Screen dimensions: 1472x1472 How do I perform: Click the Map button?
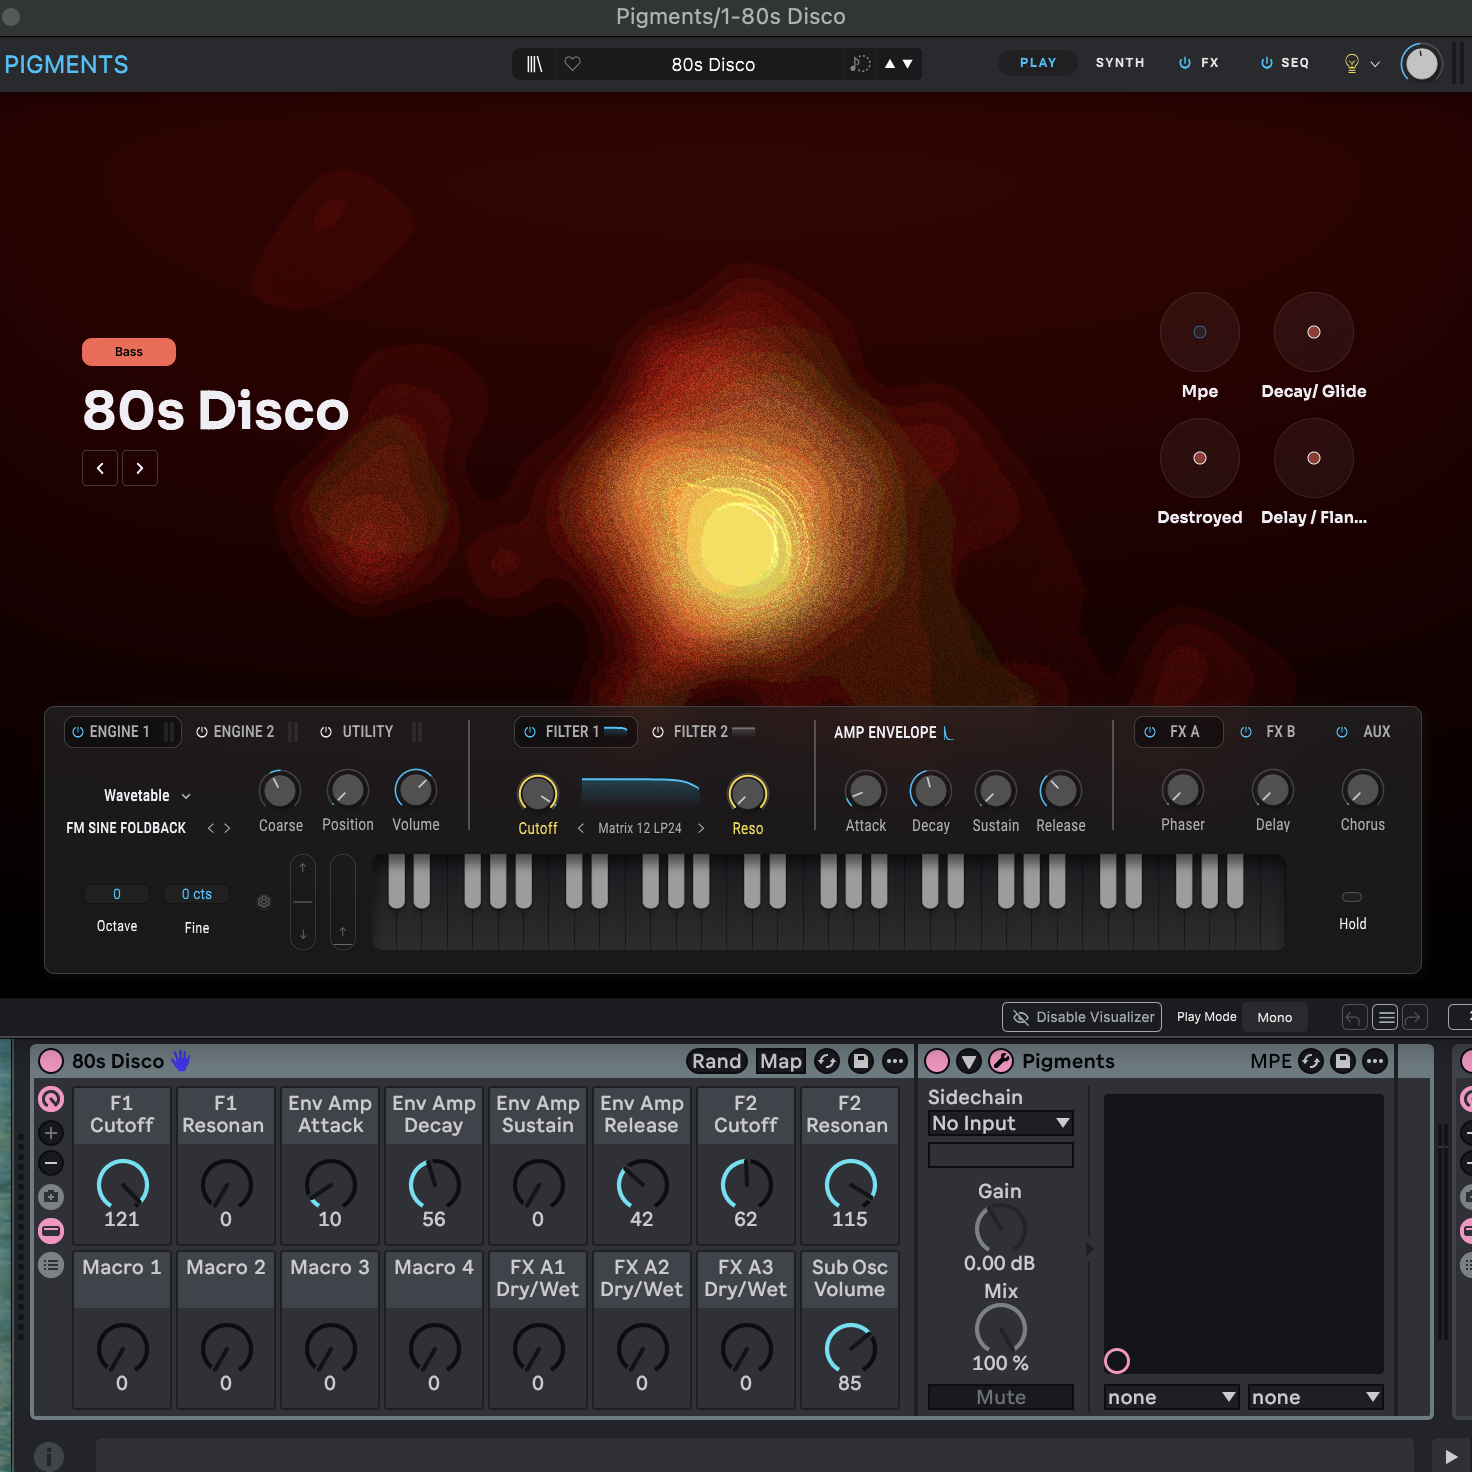pyautogui.click(x=781, y=1061)
